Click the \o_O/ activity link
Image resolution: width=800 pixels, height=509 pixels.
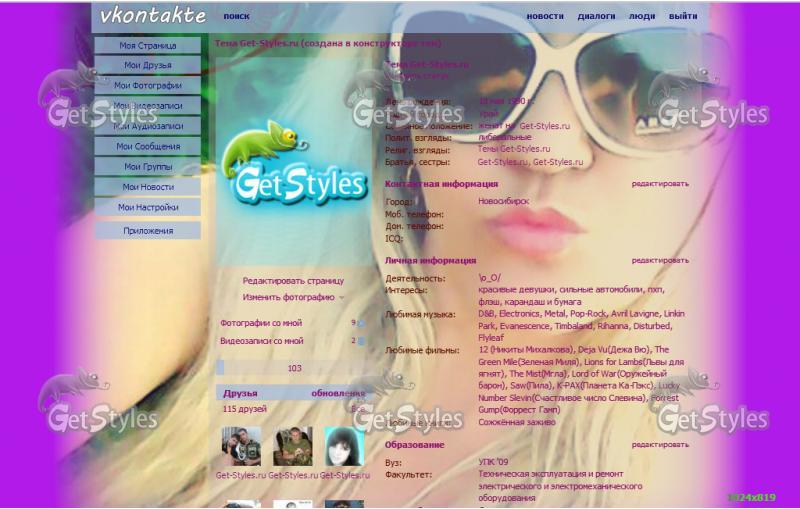point(490,278)
